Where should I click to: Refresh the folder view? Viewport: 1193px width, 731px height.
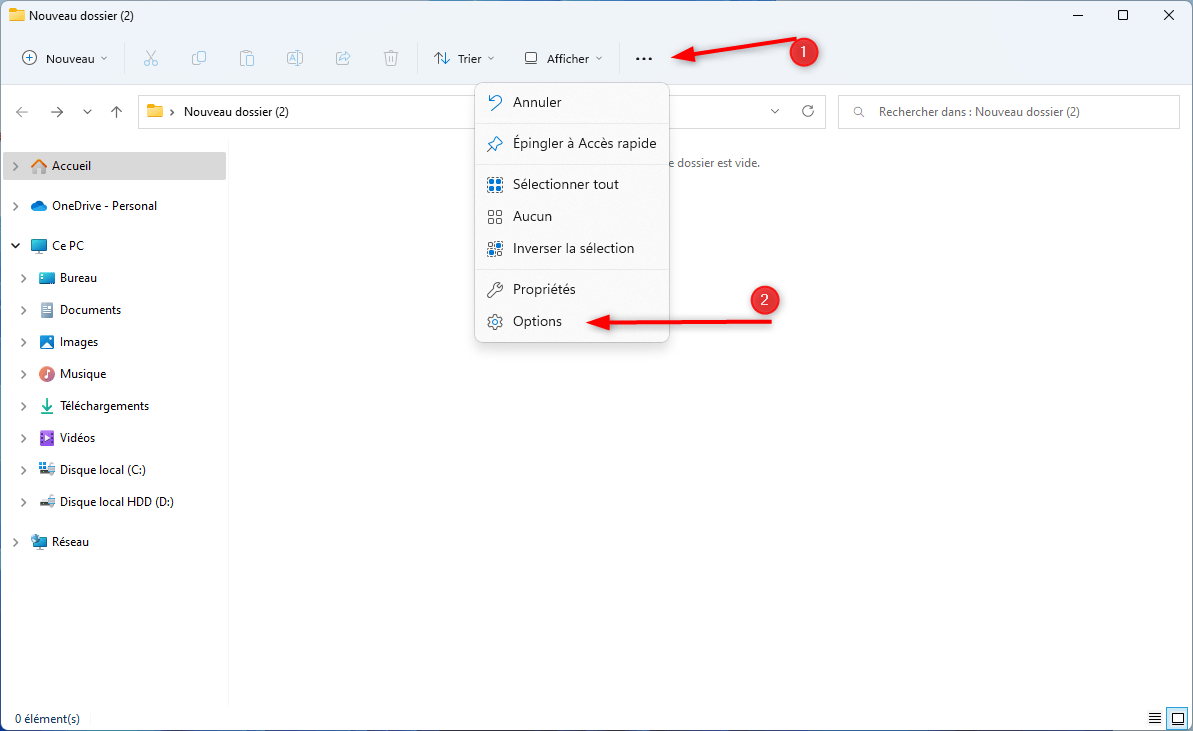click(x=808, y=111)
